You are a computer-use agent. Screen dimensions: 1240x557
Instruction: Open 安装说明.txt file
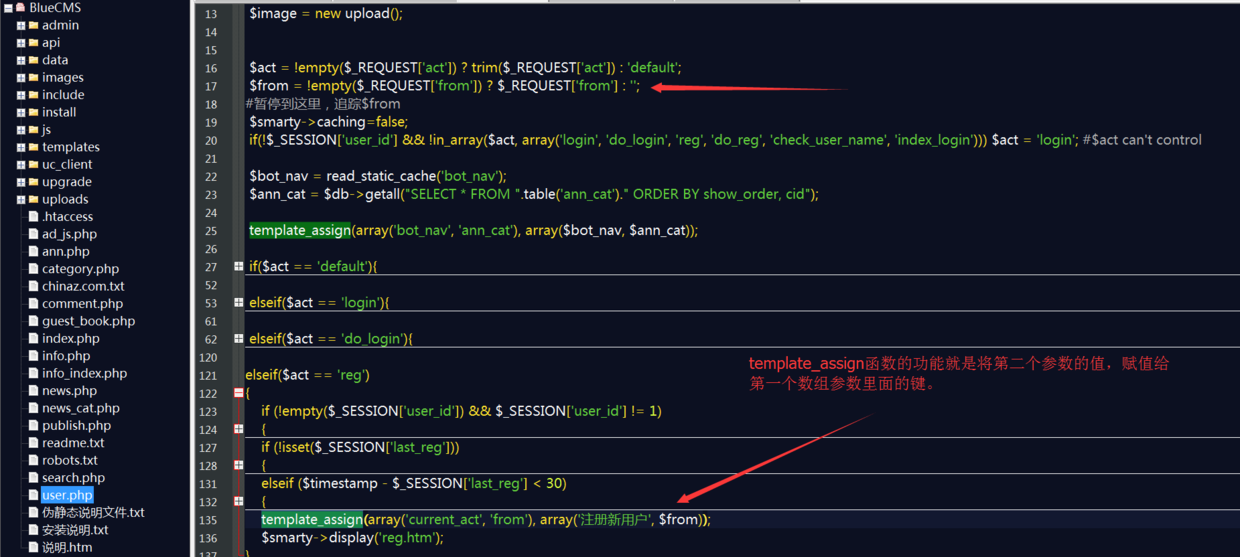pos(75,530)
